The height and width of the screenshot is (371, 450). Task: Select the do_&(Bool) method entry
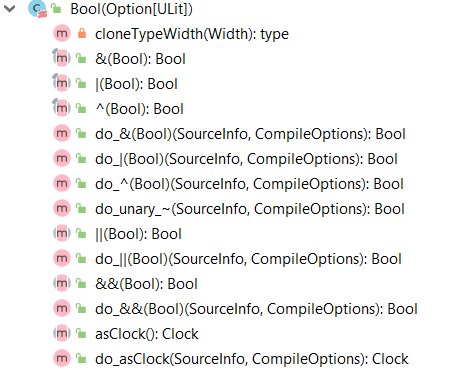tap(250, 134)
